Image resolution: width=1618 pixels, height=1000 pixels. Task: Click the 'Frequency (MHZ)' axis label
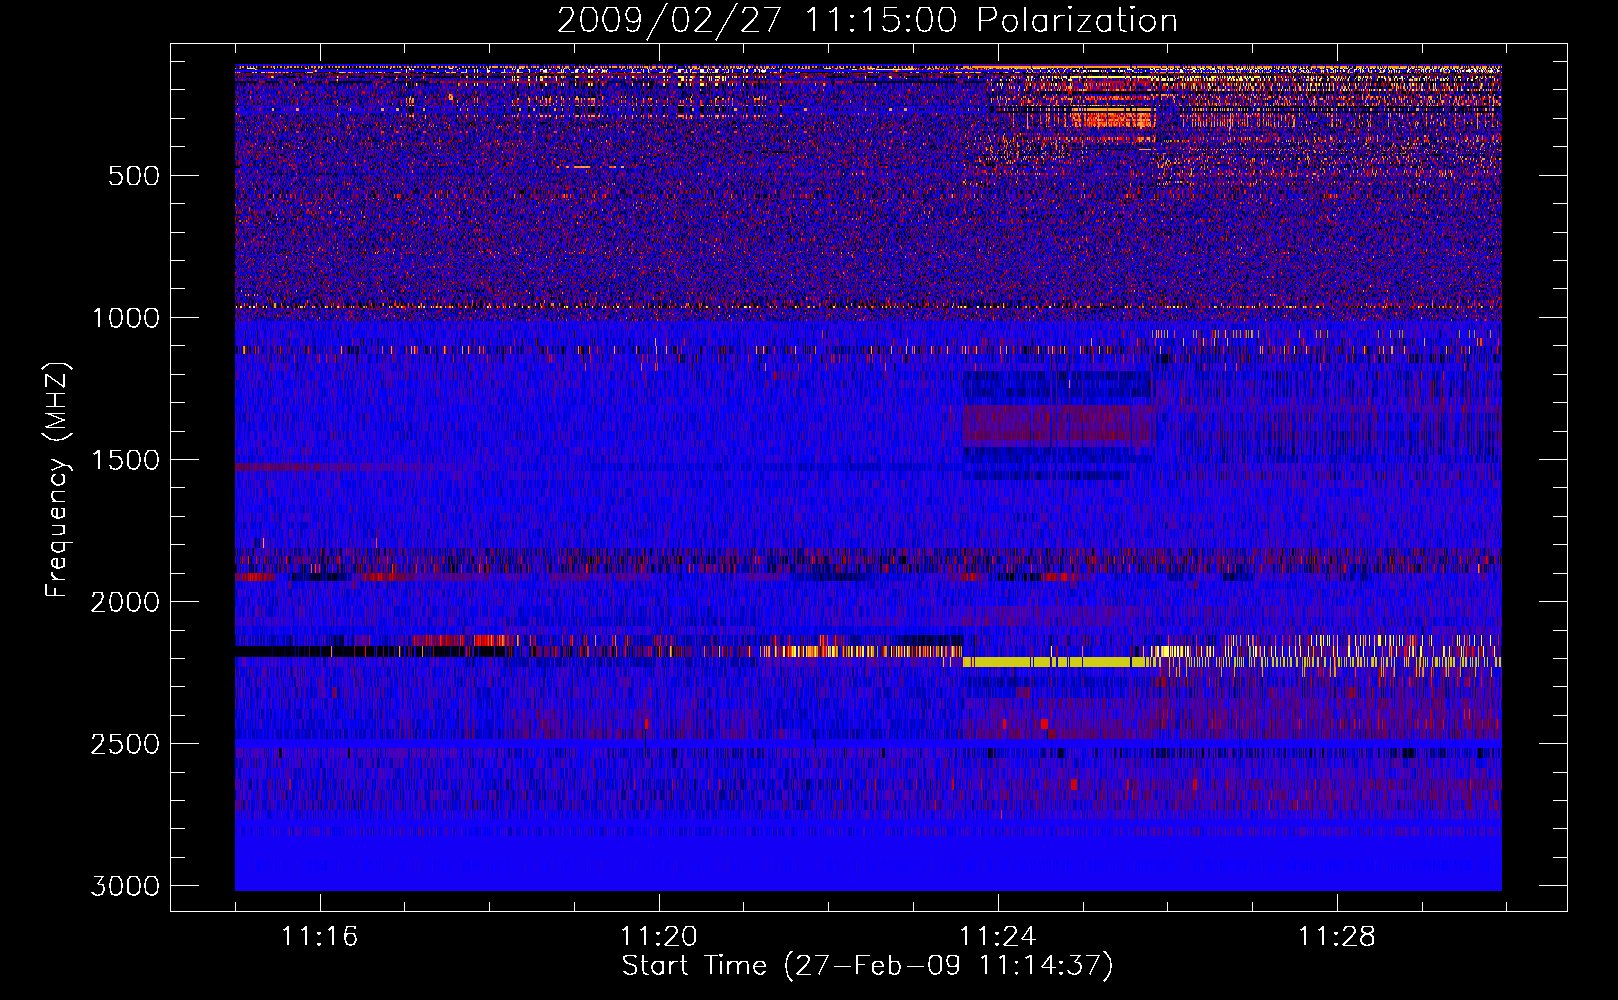58,480
